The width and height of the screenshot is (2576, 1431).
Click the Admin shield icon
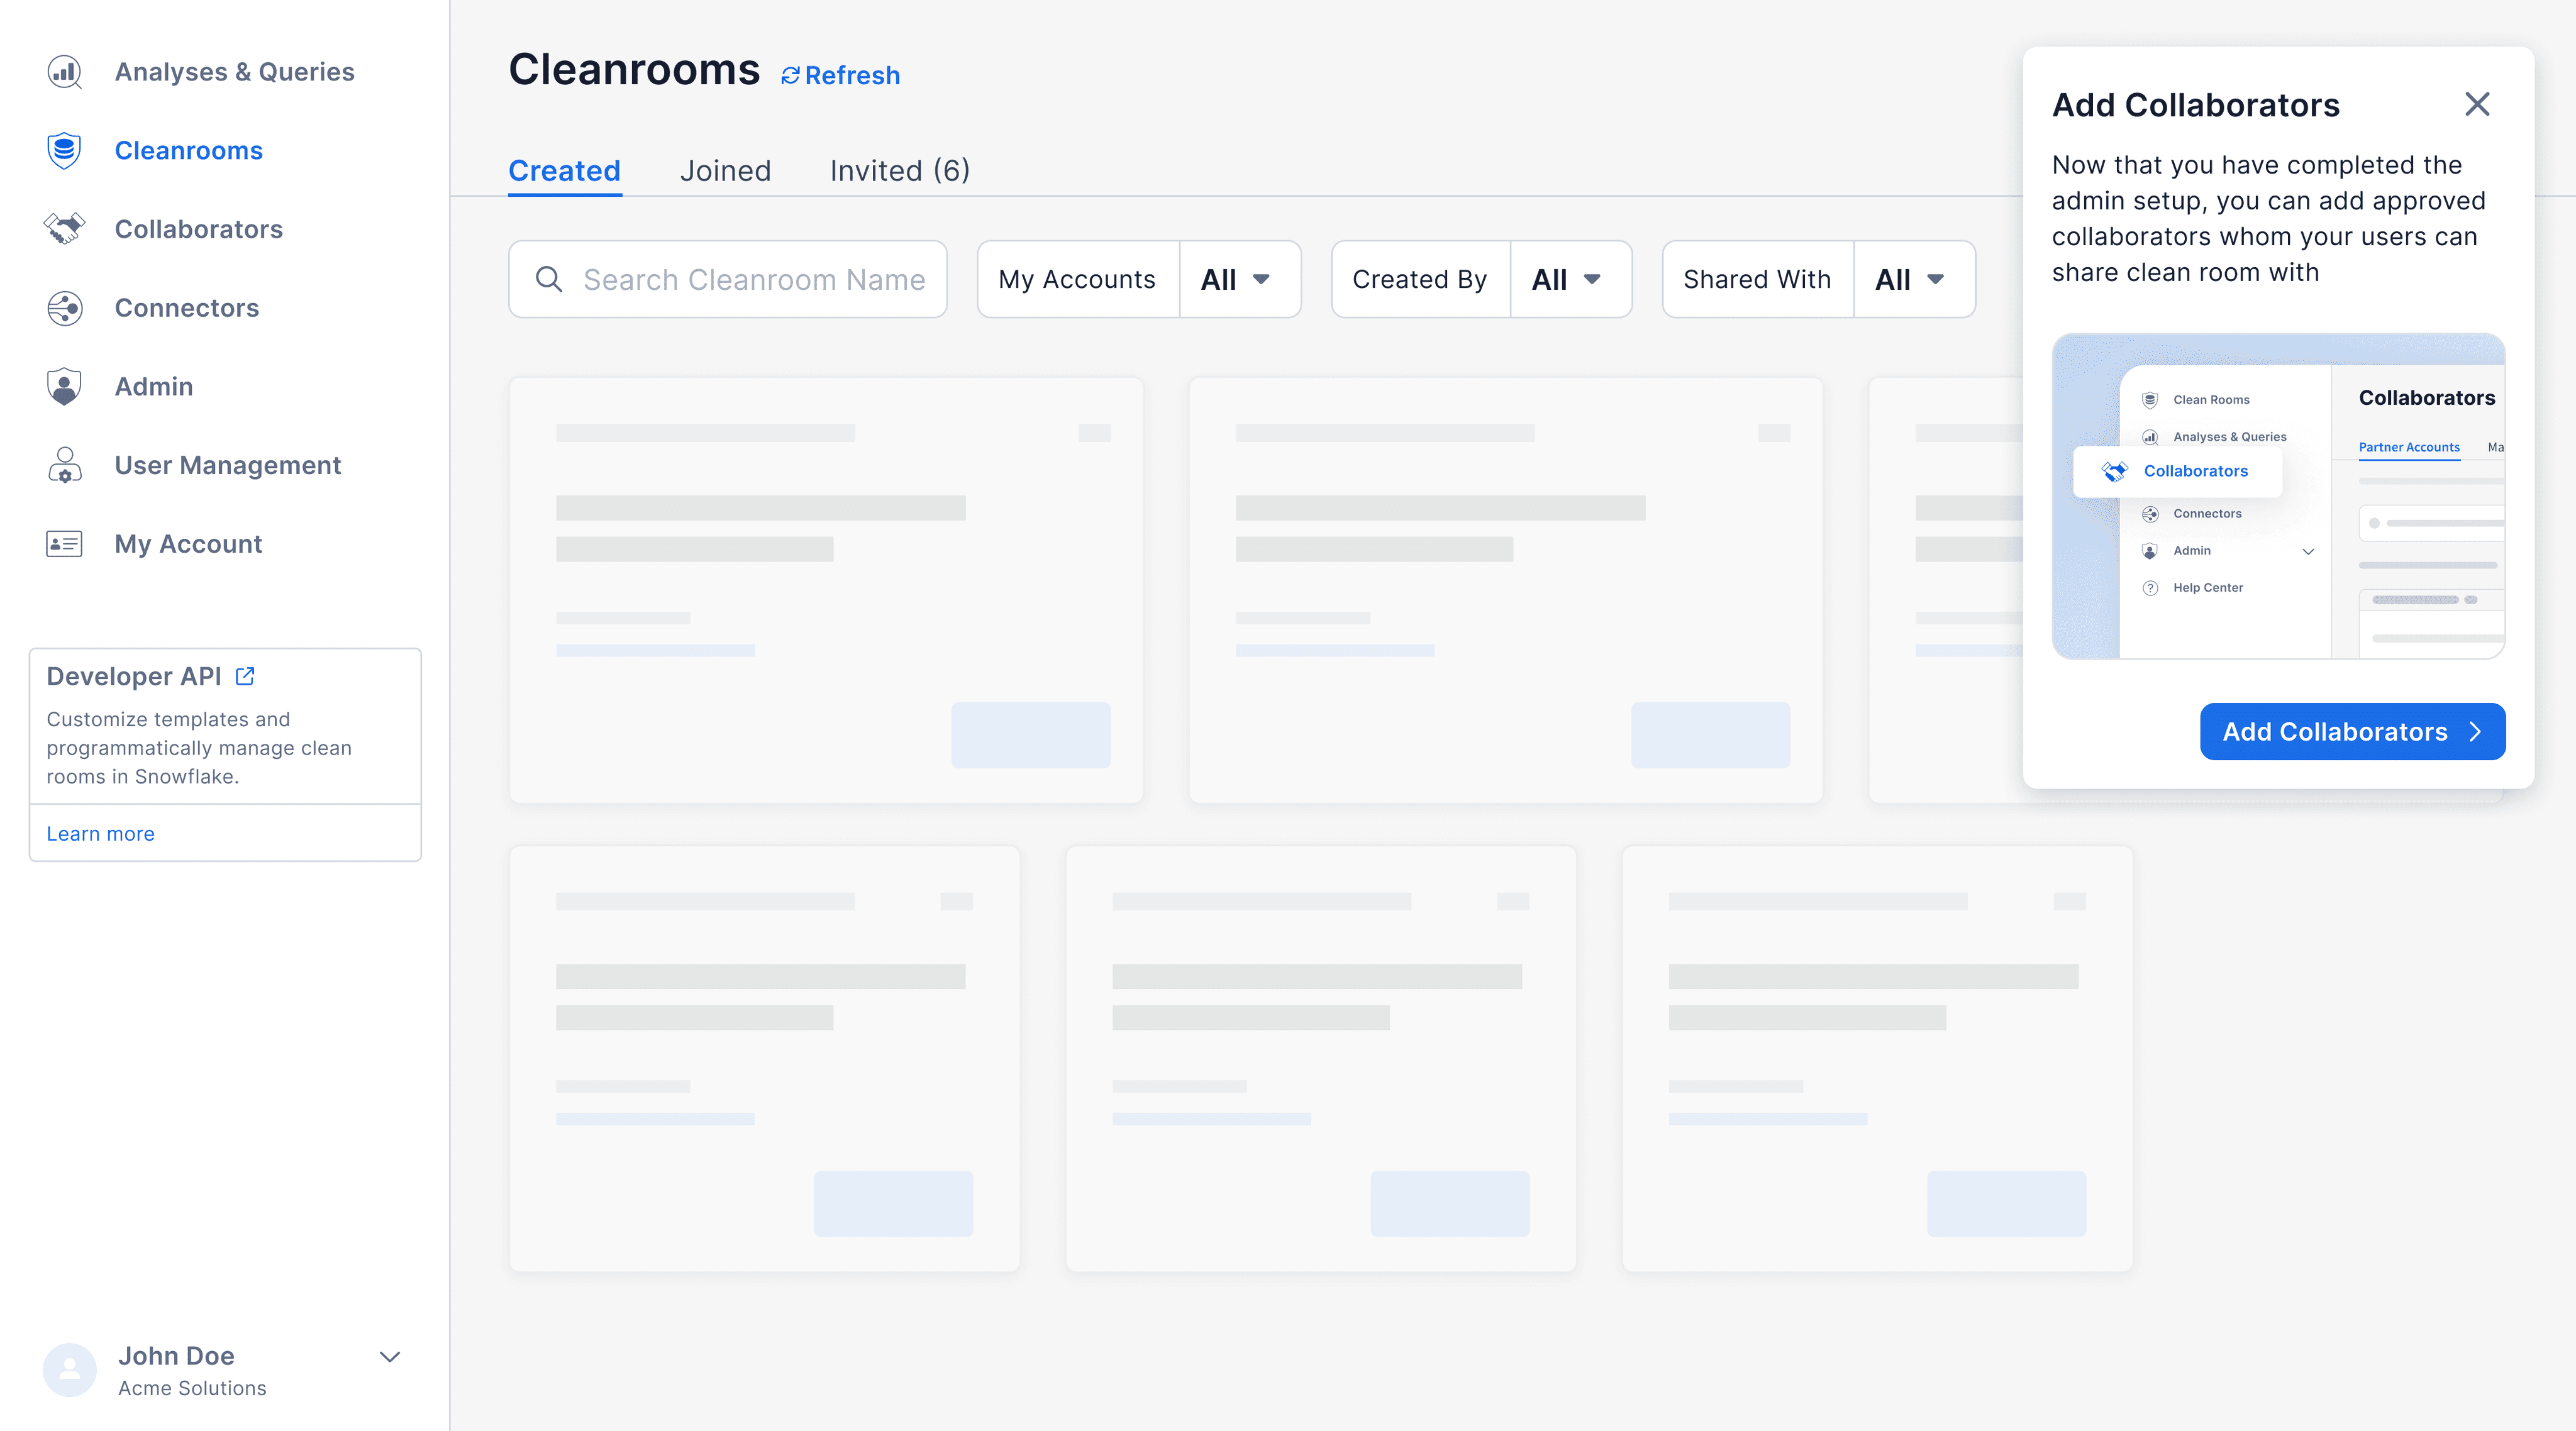pyautogui.click(x=64, y=386)
